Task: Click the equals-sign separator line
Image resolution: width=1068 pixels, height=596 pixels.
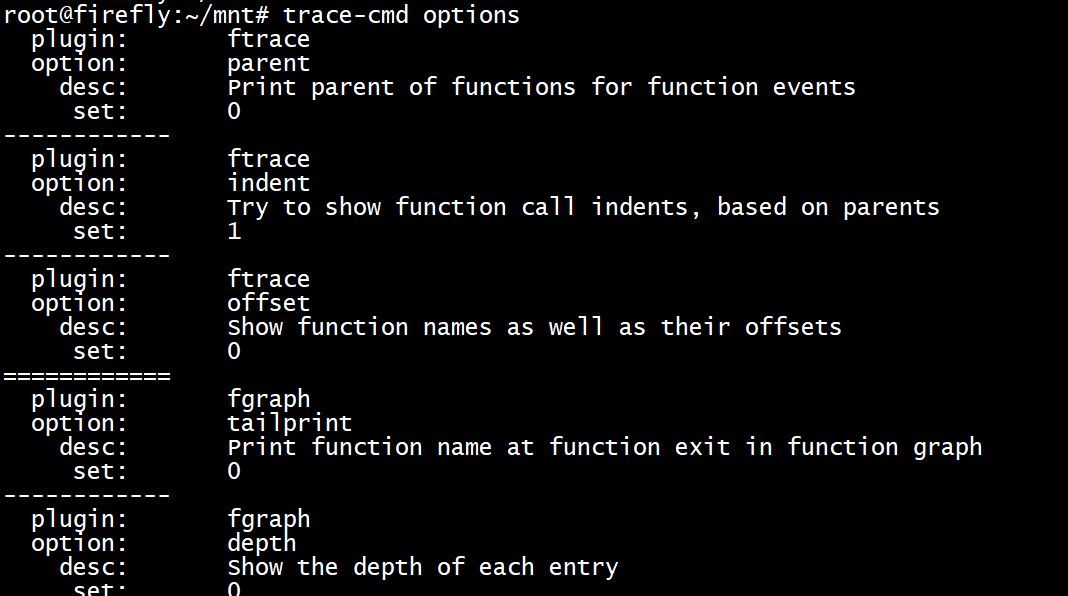Action: pyautogui.click(x=87, y=375)
